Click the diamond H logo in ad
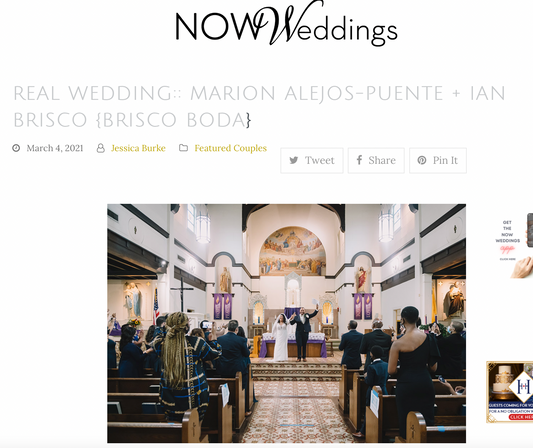 pos(522,387)
